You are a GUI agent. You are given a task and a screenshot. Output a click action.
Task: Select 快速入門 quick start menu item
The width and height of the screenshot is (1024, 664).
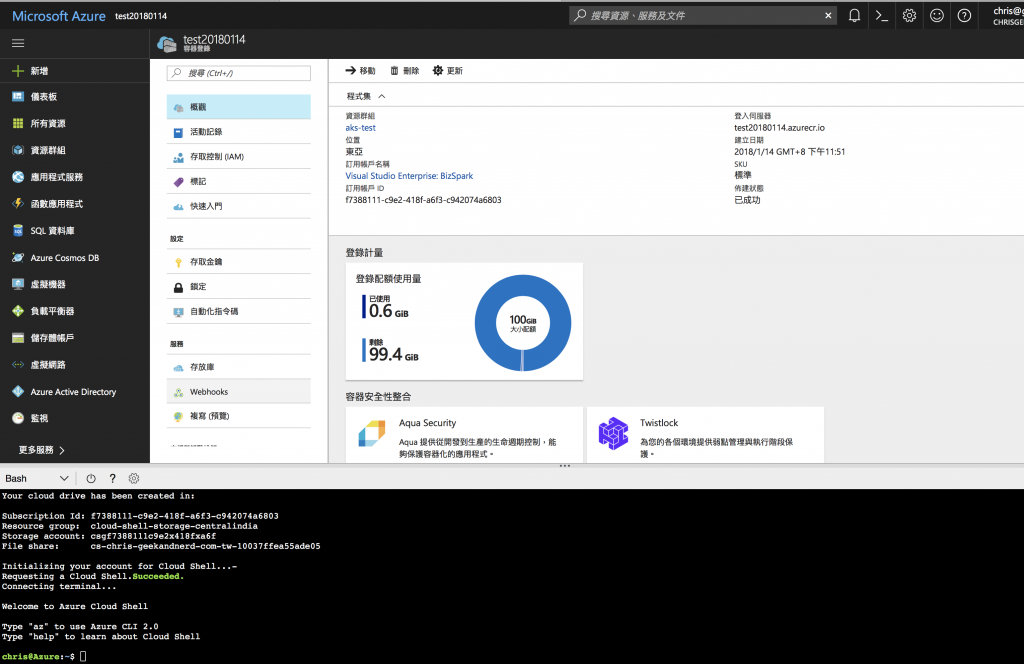(x=238, y=206)
